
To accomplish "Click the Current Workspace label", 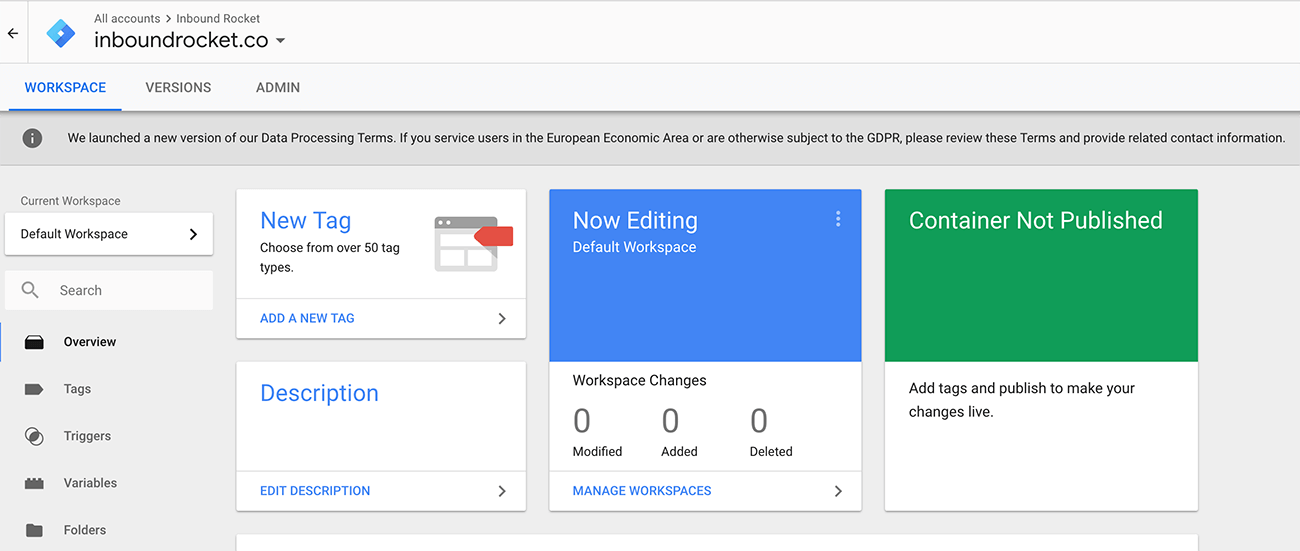I will coord(70,201).
